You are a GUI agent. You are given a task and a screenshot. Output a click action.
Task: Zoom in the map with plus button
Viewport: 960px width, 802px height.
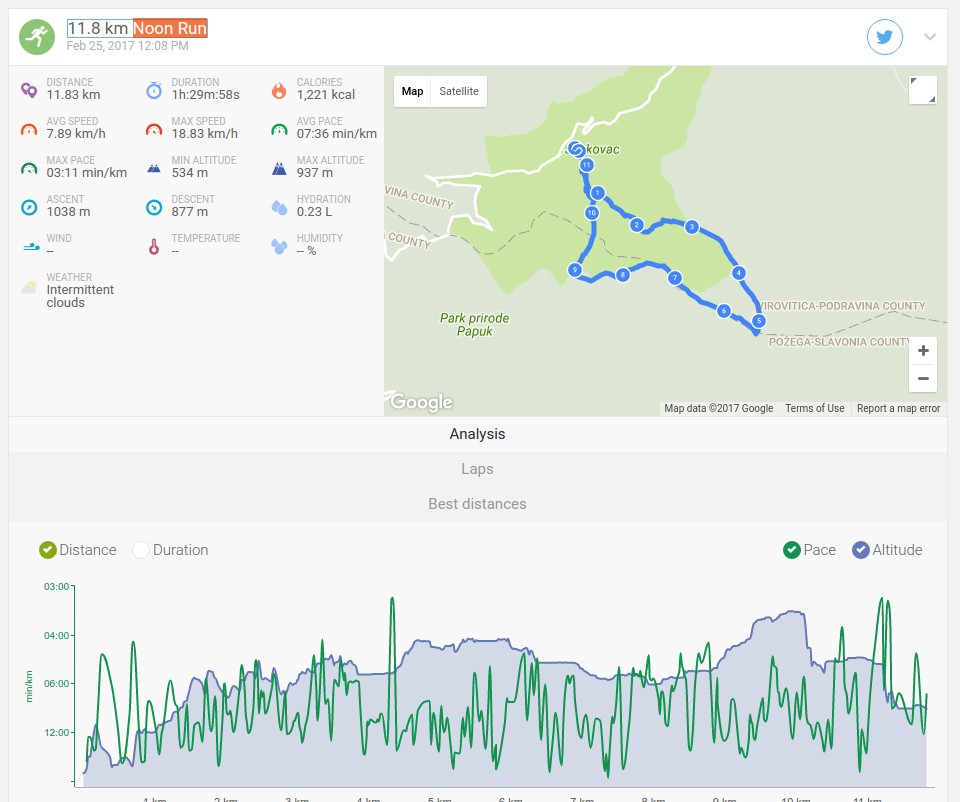[x=923, y=351]
